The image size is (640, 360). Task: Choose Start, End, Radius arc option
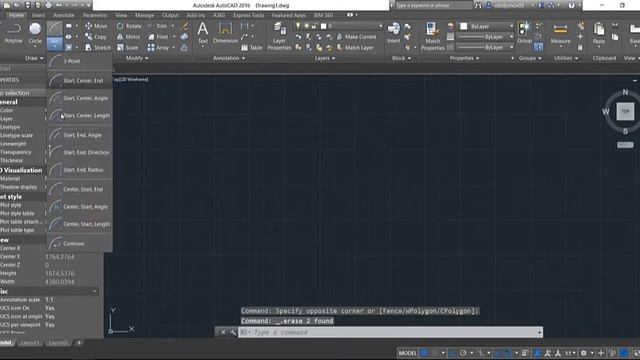pyautogui.click(x=80, y=170)
